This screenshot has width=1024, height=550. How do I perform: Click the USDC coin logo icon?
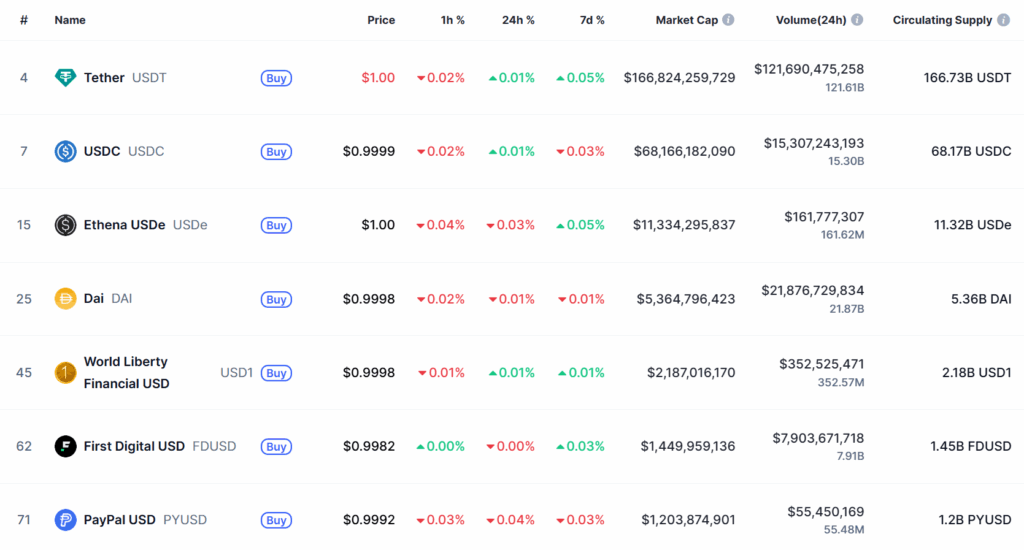coord(65,151)
